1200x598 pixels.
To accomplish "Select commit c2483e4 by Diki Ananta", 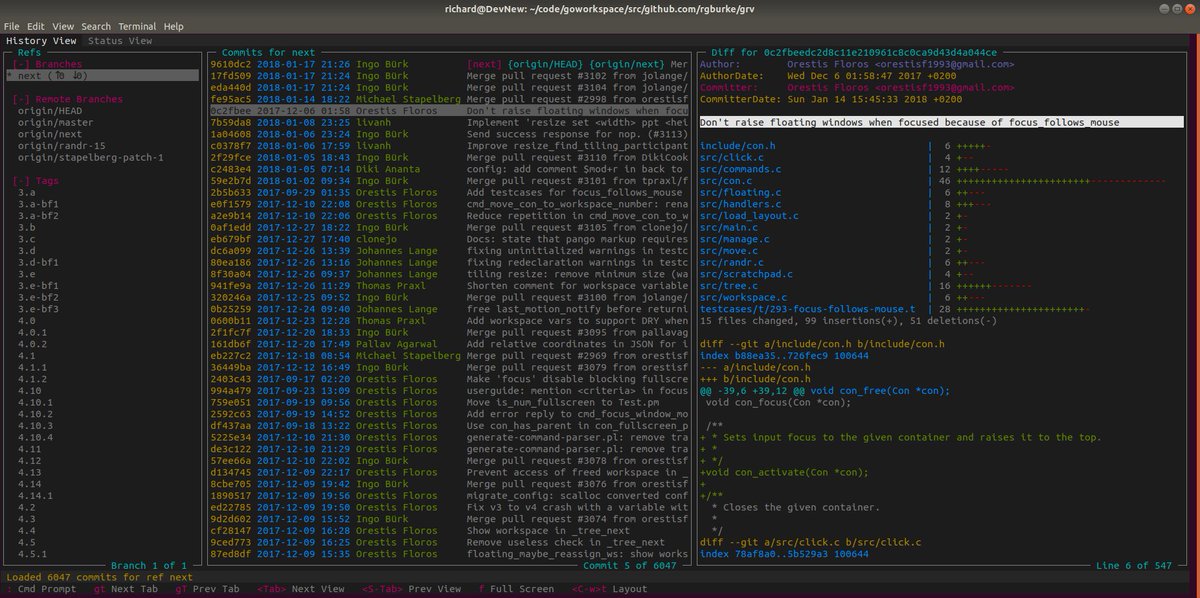I will coord(449,169).
